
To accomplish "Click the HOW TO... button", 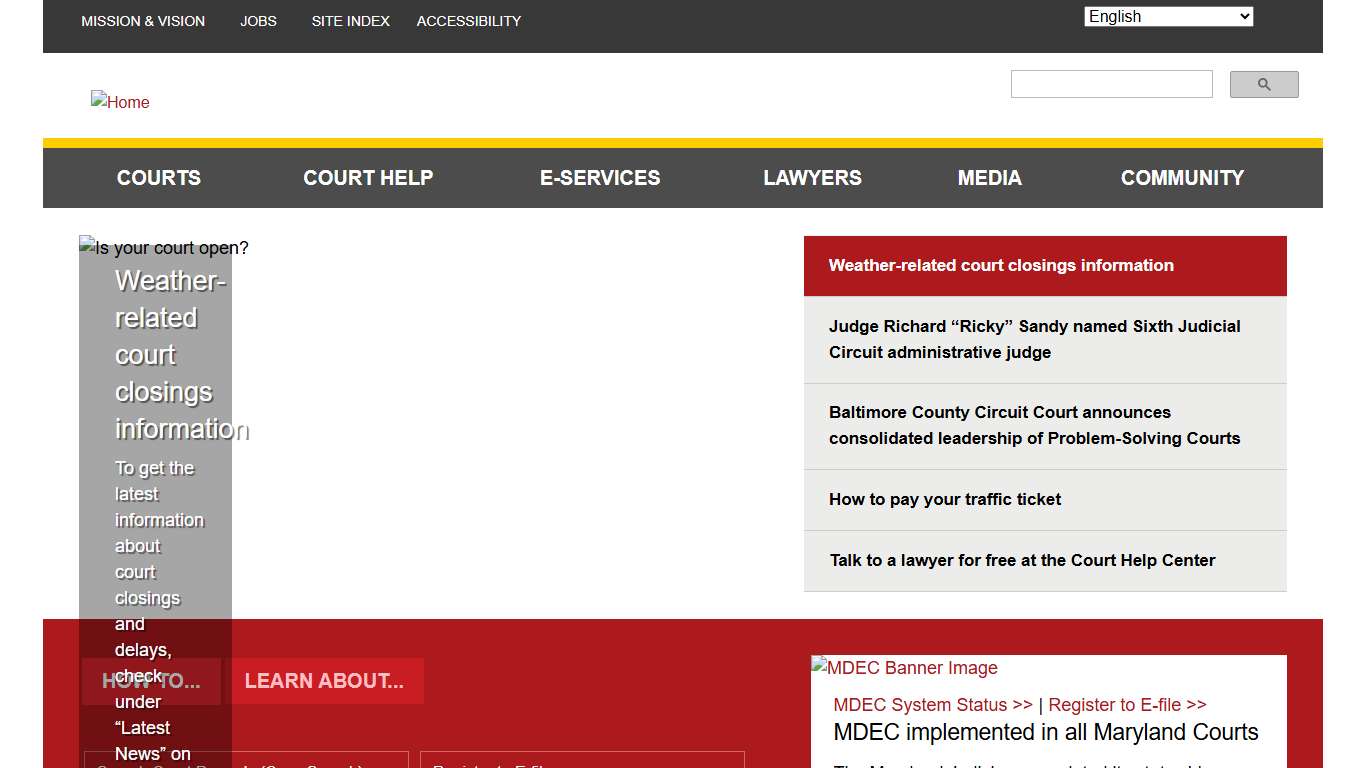I will click(x=151, y=681).
